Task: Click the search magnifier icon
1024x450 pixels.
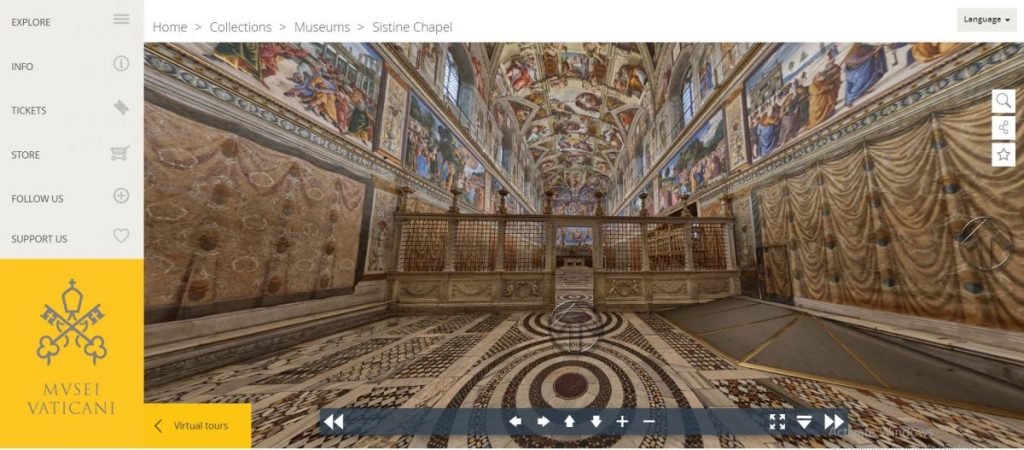Action: [x=1004, y=100]
